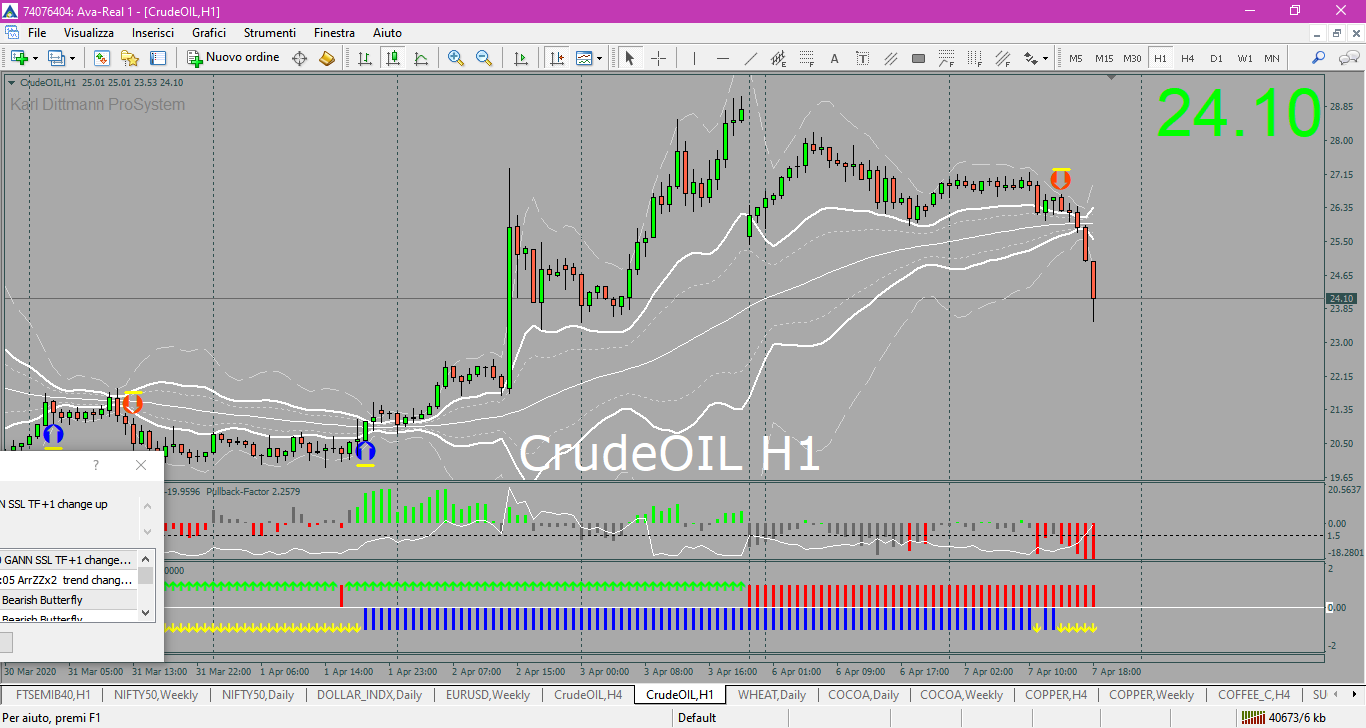Image resolution: width=1366 pixels, height=728 pixels.
Task: Select the Rectangle shape tool
Action: (x=919, y=58)
